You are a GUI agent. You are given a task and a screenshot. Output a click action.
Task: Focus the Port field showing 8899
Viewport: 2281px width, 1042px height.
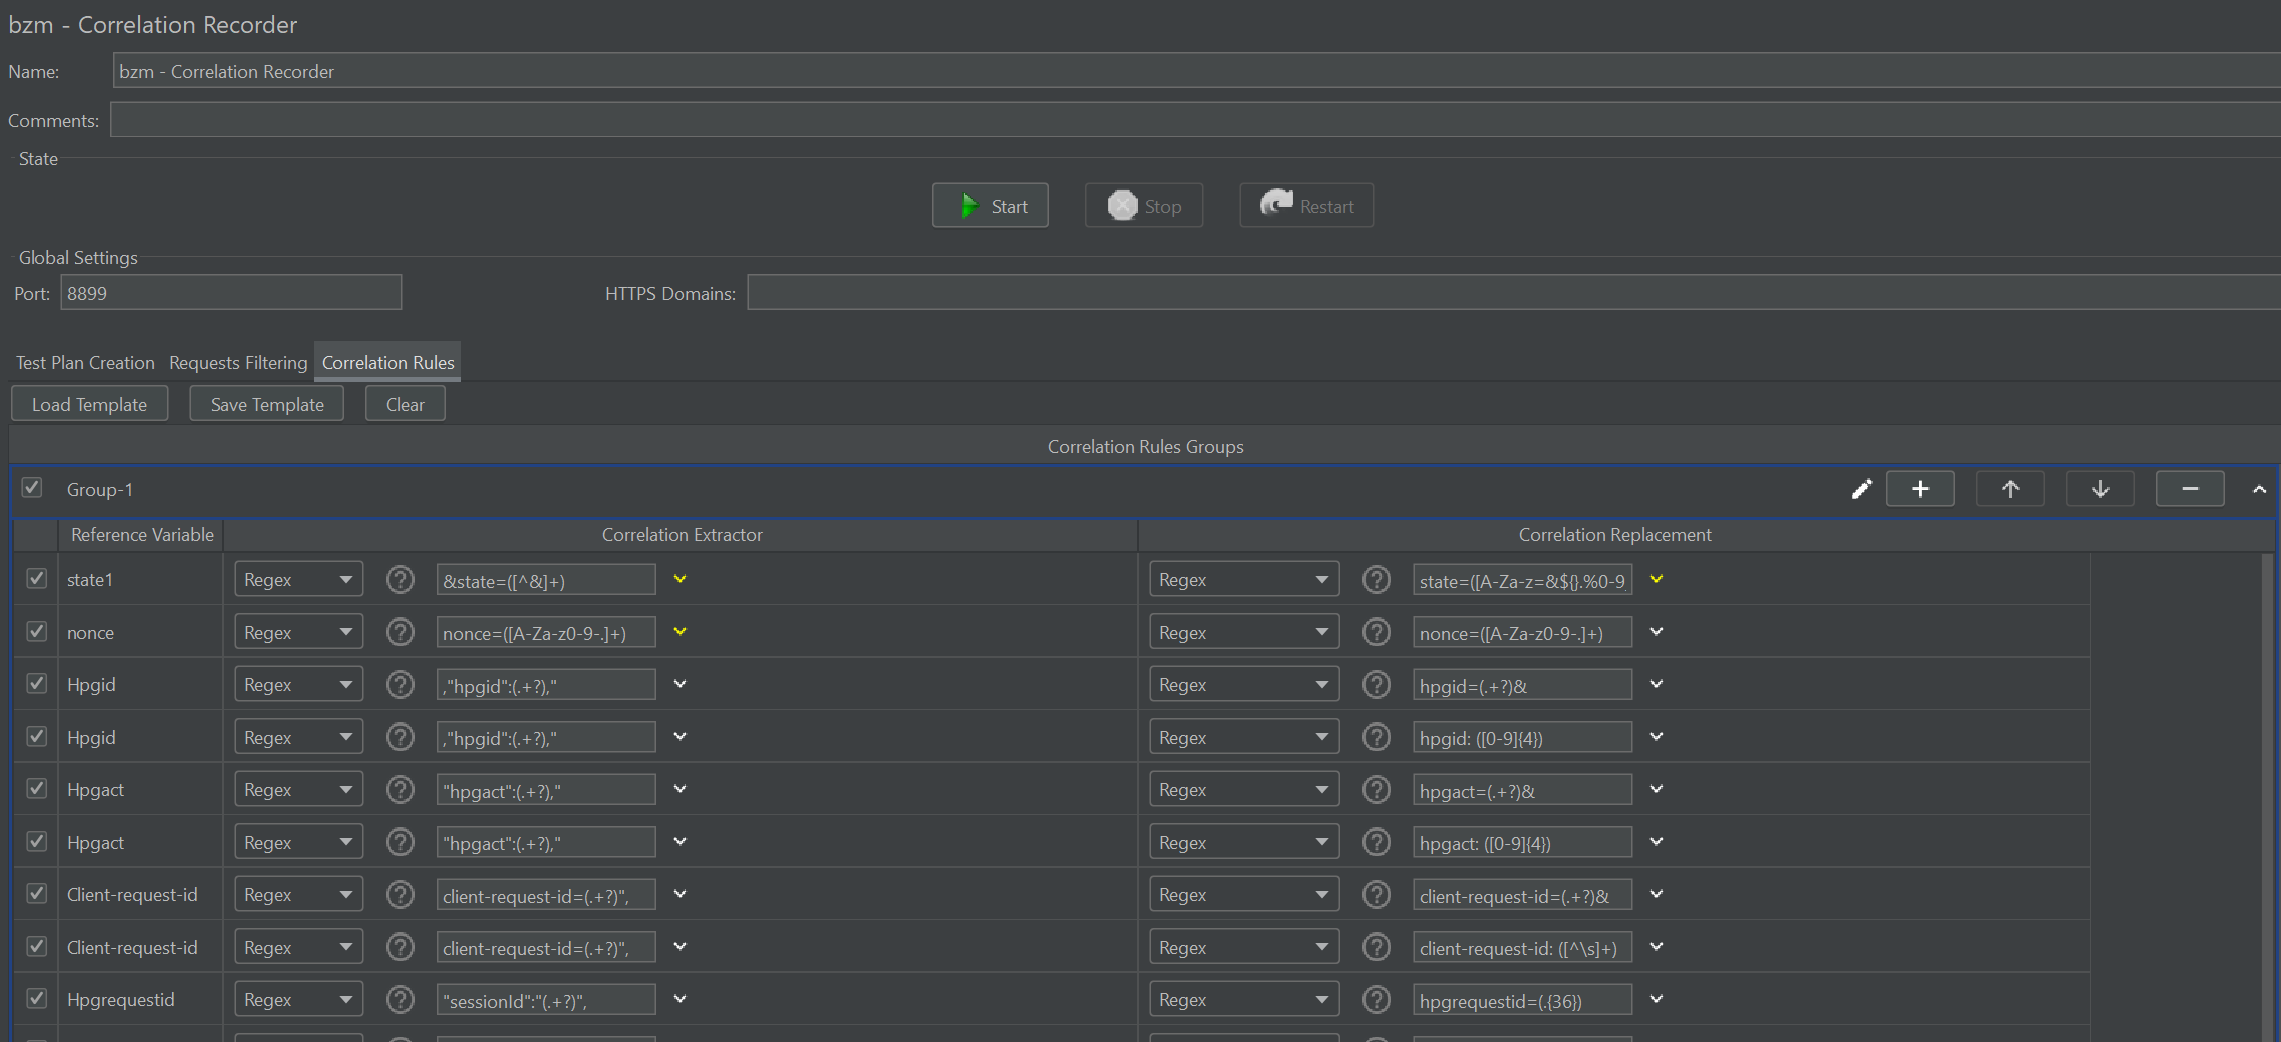click(231, 293)
